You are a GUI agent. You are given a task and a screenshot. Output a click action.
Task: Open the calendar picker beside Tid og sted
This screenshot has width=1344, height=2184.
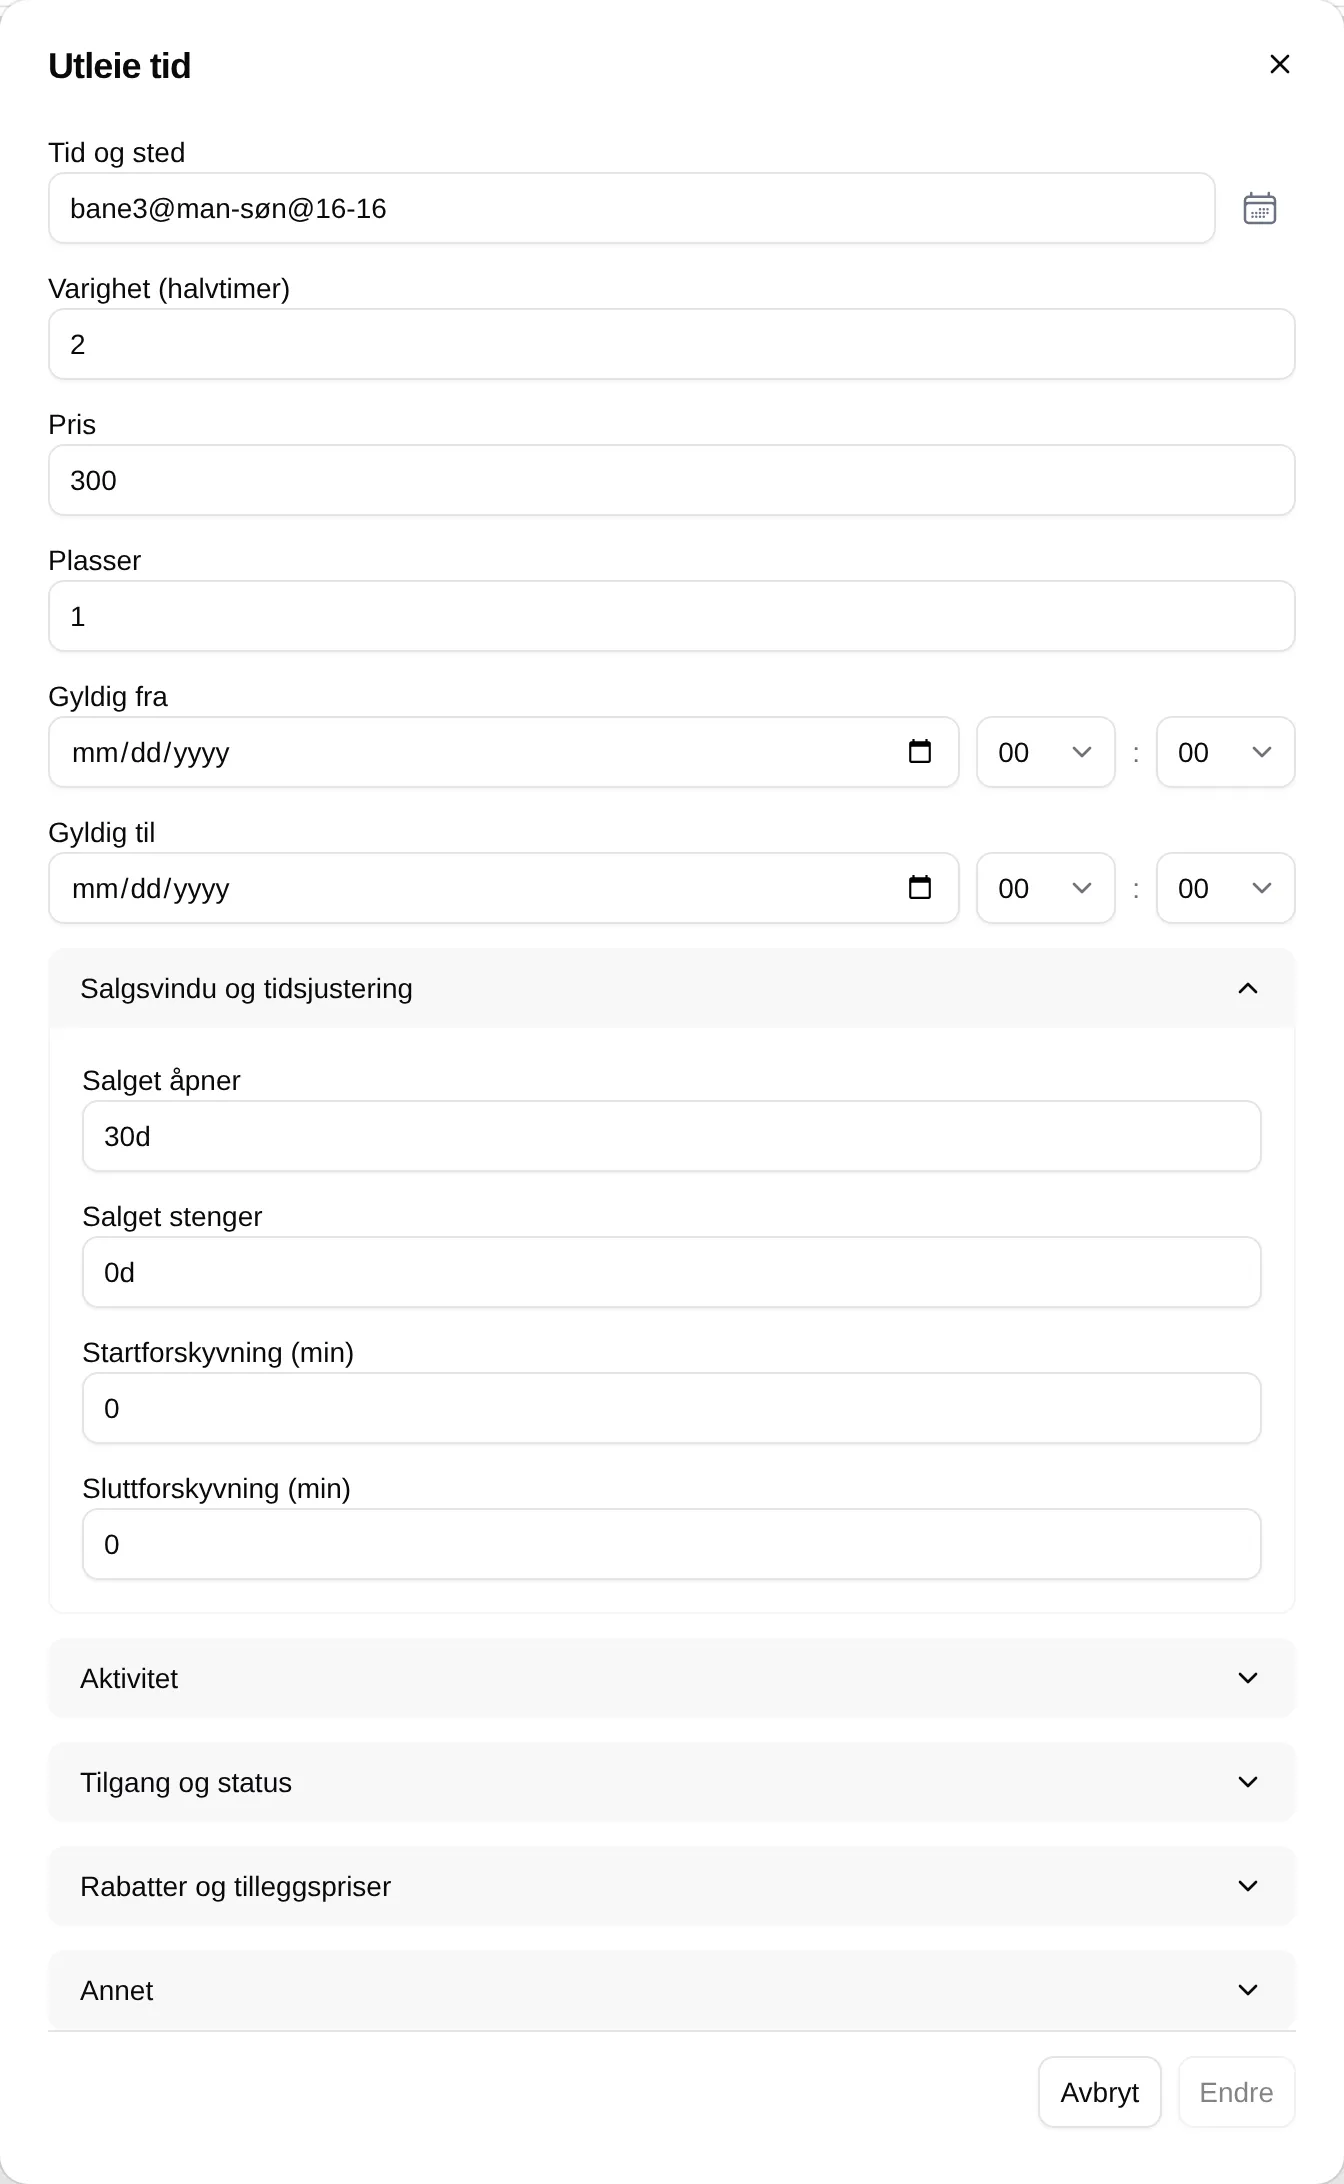coord(1259,208)
